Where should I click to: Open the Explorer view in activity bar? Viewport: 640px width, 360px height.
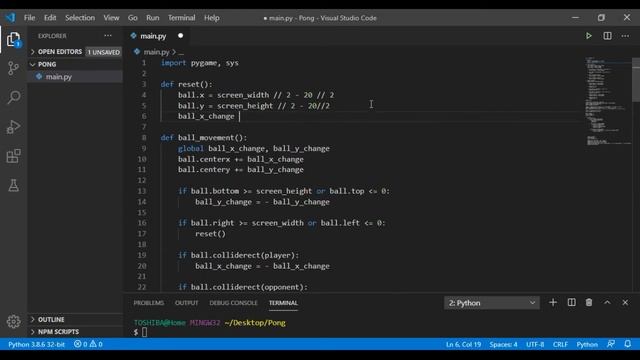pyautogui.click(x=13, y=40)
